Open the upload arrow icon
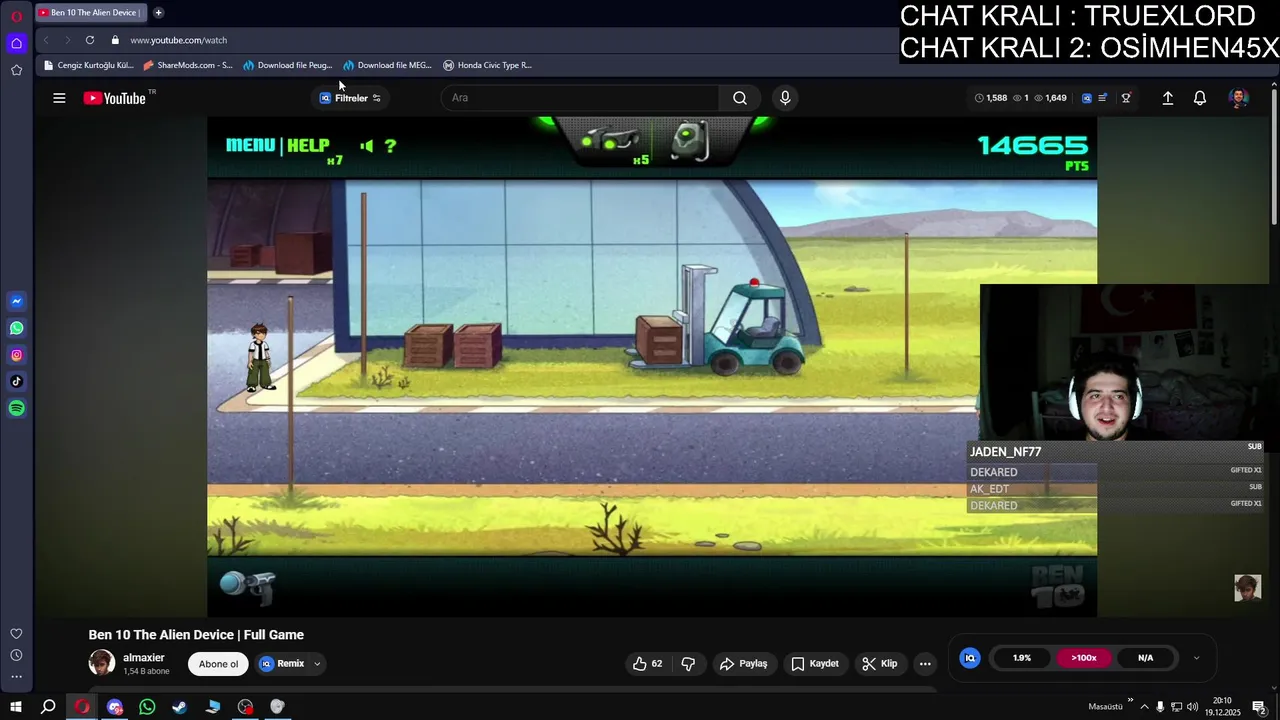 pyautogui.click(x=1167, y=98)
